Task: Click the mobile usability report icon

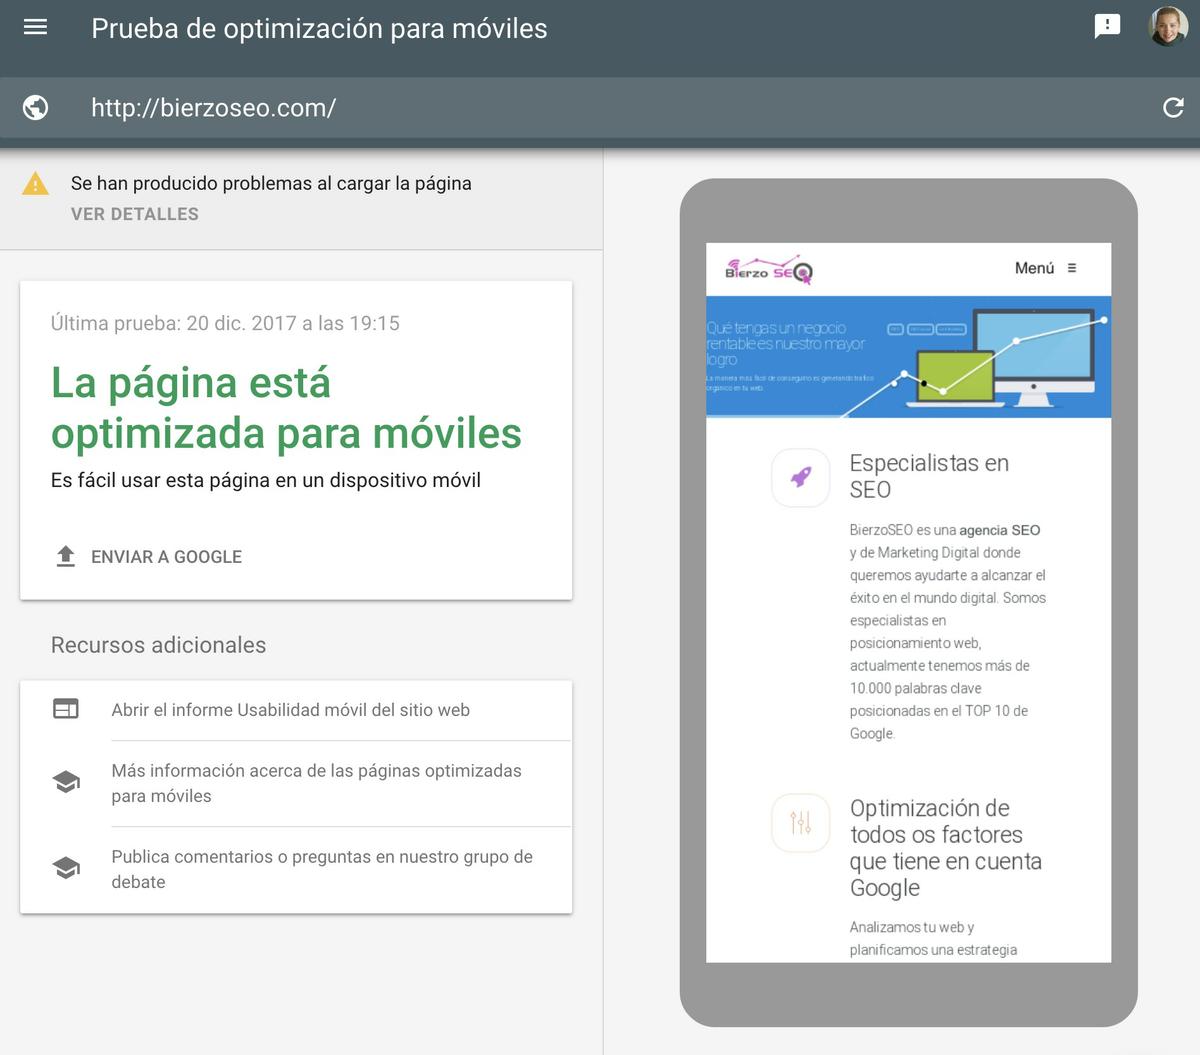Action: pos(65,708)
